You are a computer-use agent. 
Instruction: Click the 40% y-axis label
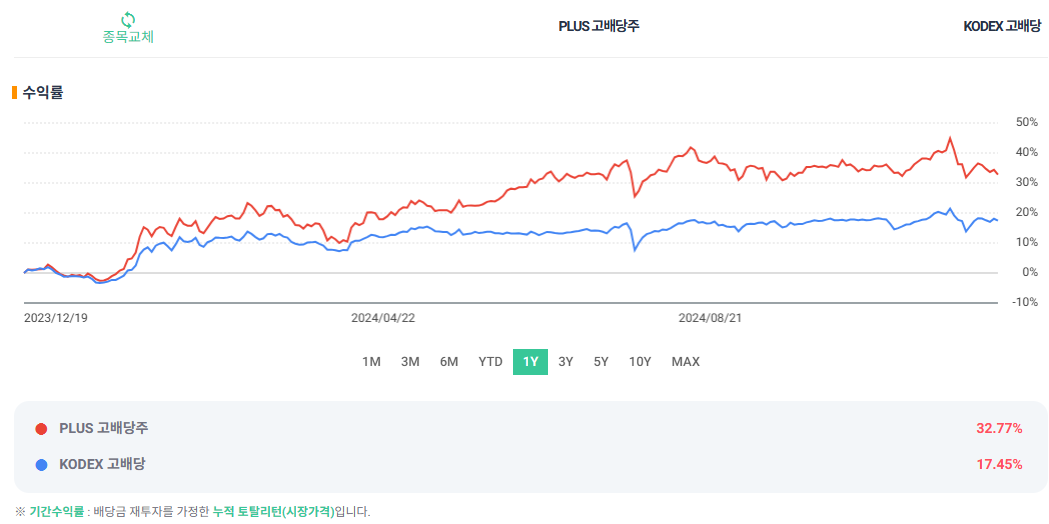(x=1026, y=153)
